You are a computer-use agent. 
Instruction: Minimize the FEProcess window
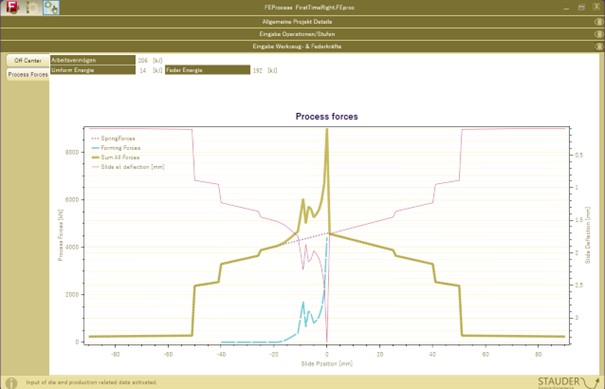[566, 8]
